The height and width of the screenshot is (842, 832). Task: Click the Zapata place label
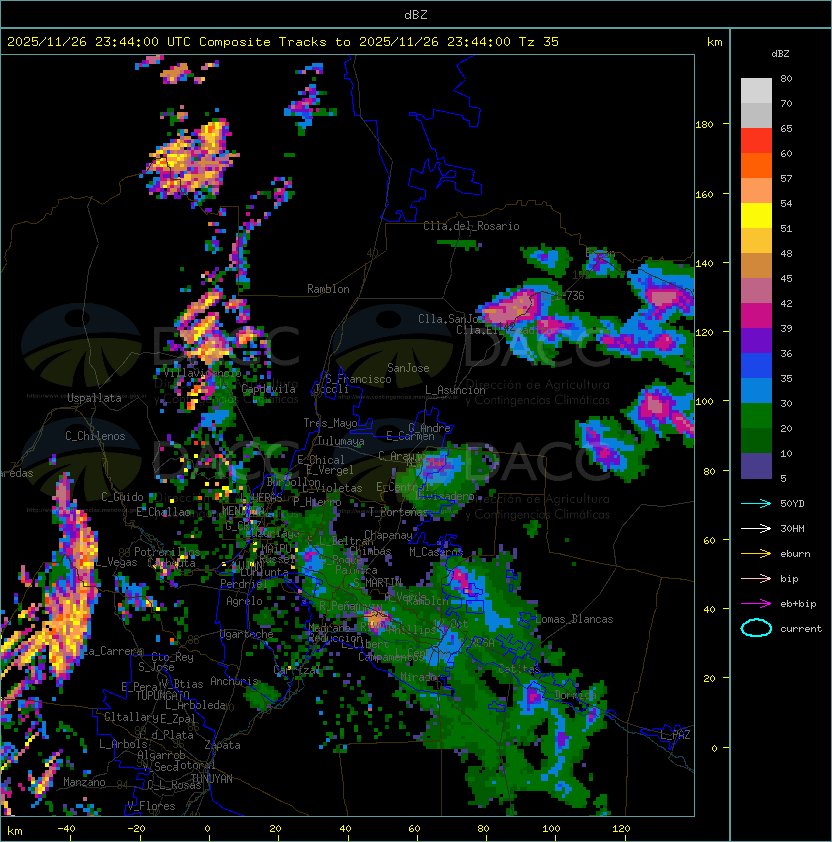click(x=222, y=745)
